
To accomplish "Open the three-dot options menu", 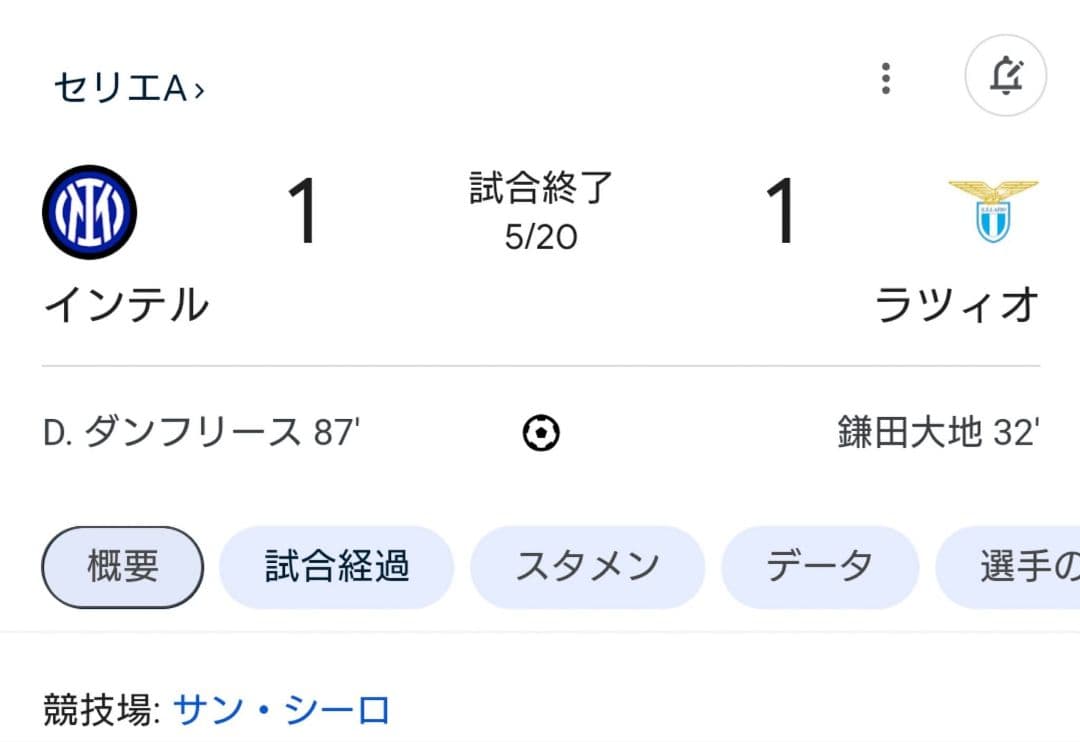I will pos(885,76).
